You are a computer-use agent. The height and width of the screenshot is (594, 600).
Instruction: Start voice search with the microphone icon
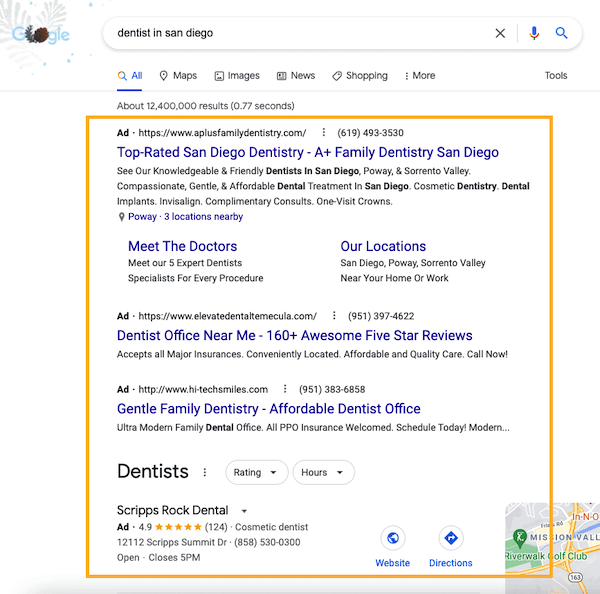point(534,33)
